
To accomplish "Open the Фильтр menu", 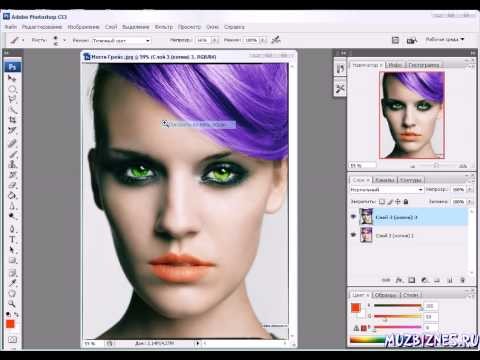I will [x=164, y=27].
